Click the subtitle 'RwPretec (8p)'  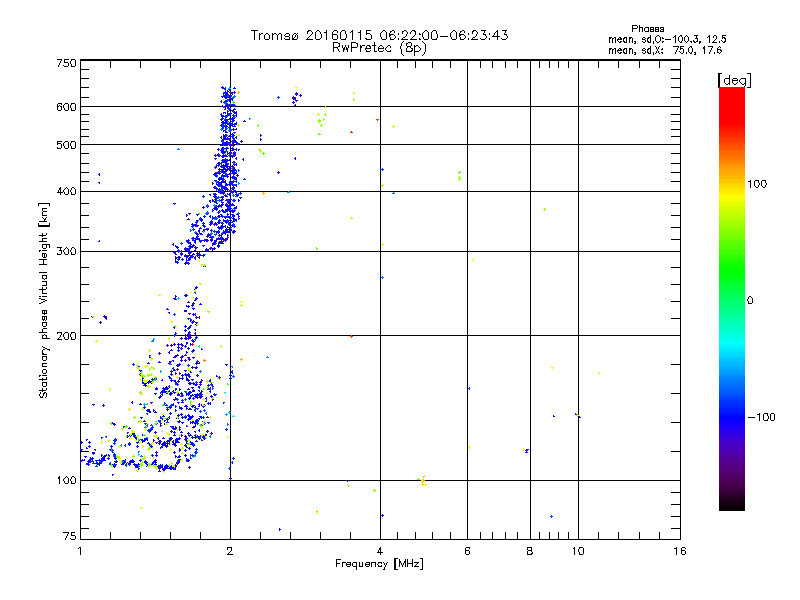tap(379, 48)
